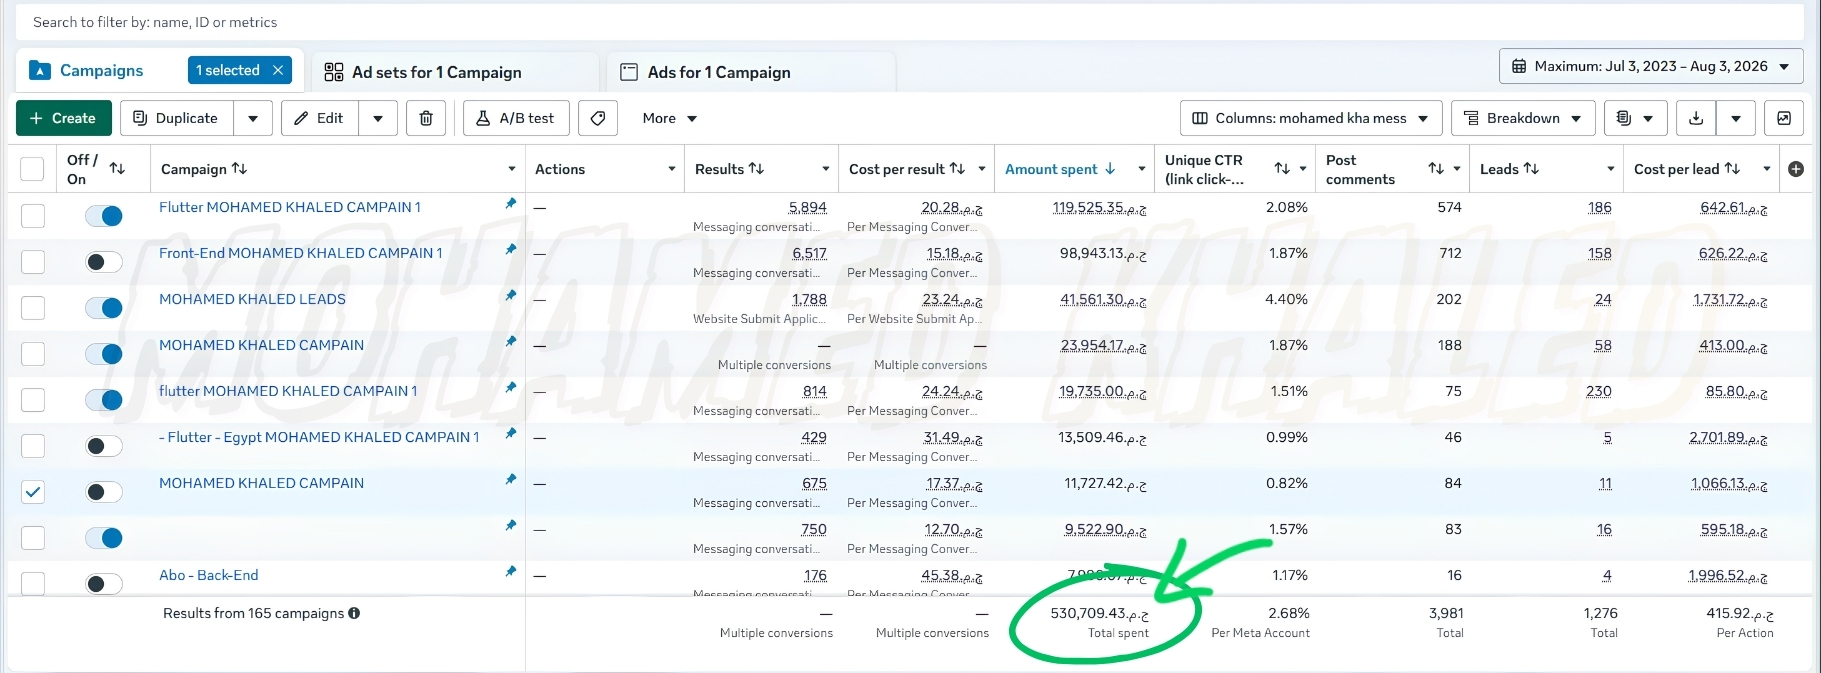
Task: Open MOHAMED KHALED LEADS campaign link
Action: [252, 299]
